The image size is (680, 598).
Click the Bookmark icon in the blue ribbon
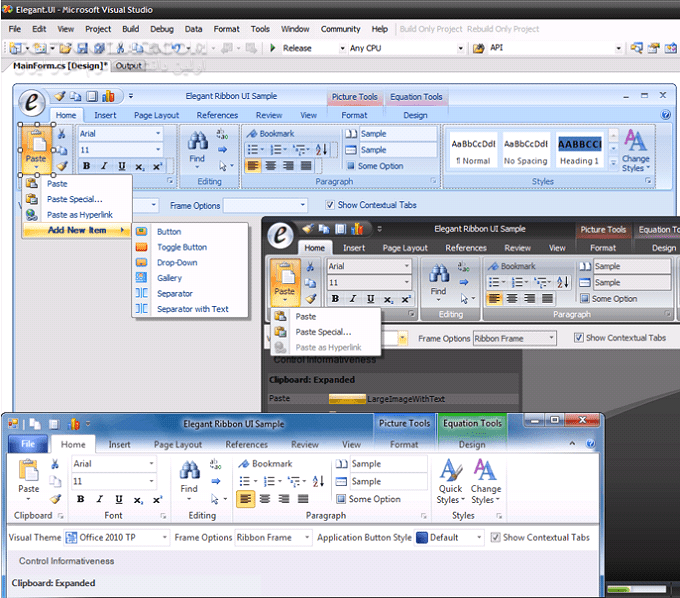point(252,133)
